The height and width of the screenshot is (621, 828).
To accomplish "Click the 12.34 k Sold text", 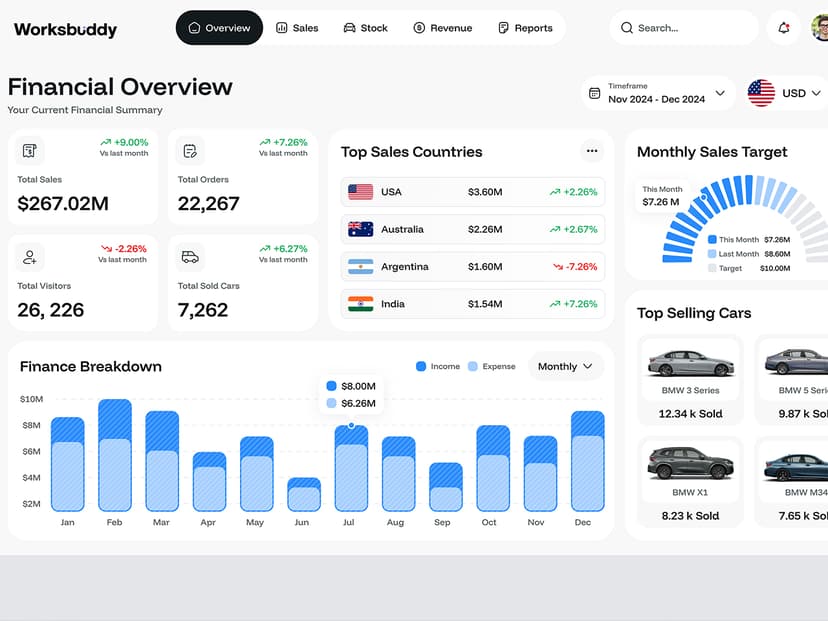I will pyautogui.click(x=691, y=414).
